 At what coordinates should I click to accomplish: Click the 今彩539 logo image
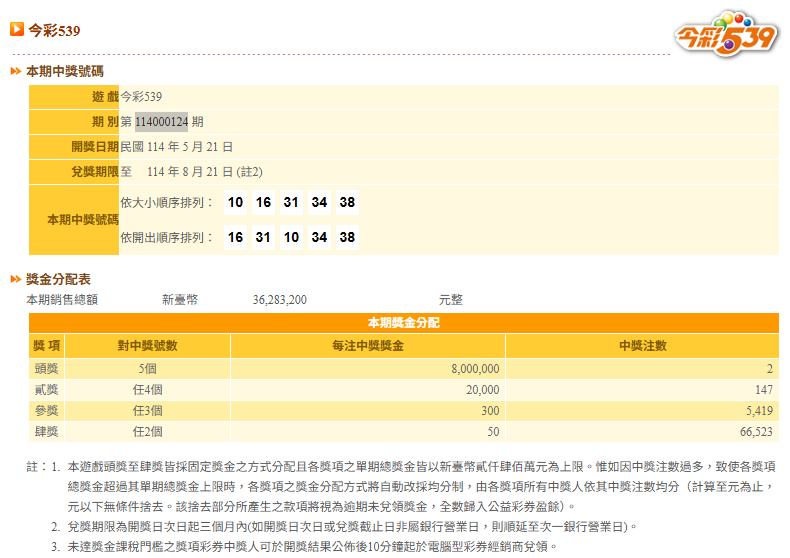(x=726, y=33)
